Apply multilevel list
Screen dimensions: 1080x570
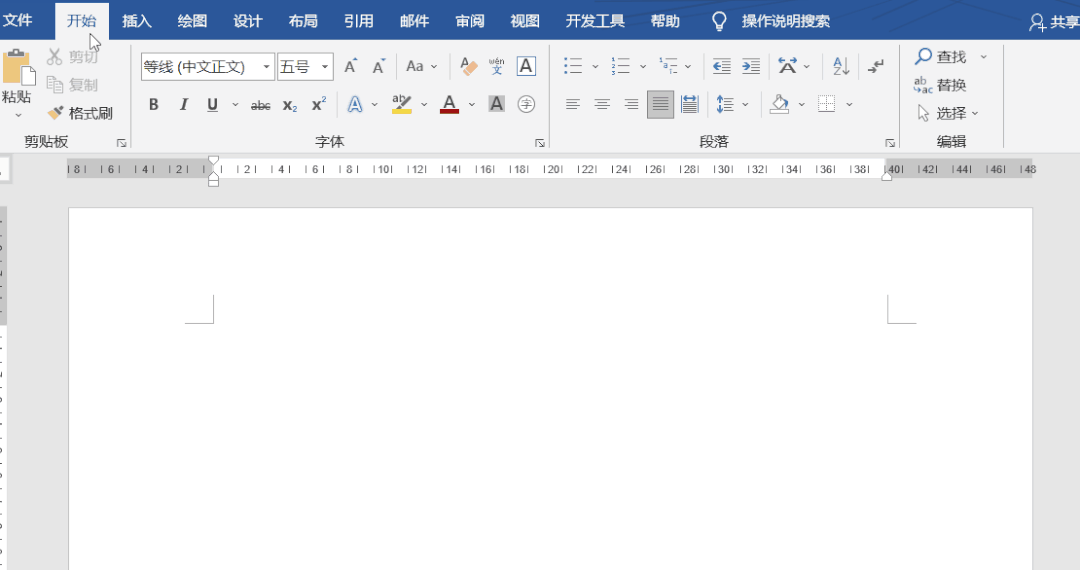point(668,66)
